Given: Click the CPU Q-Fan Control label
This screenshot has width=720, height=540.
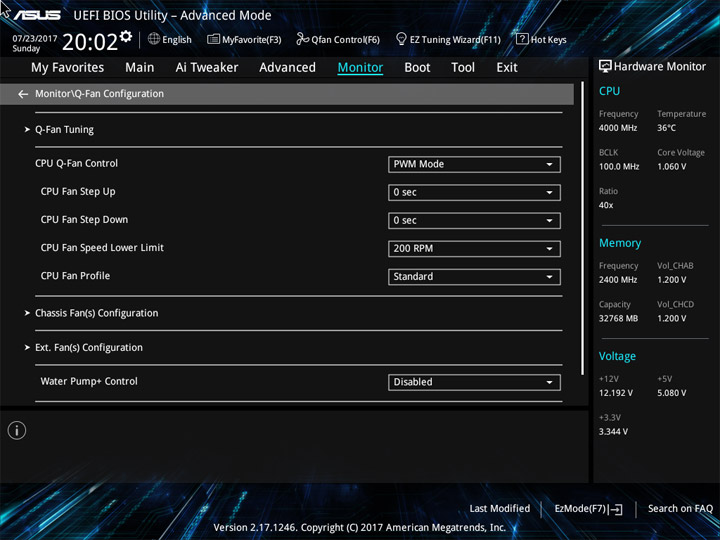Looking at the screenshot, I should (76, 163).
